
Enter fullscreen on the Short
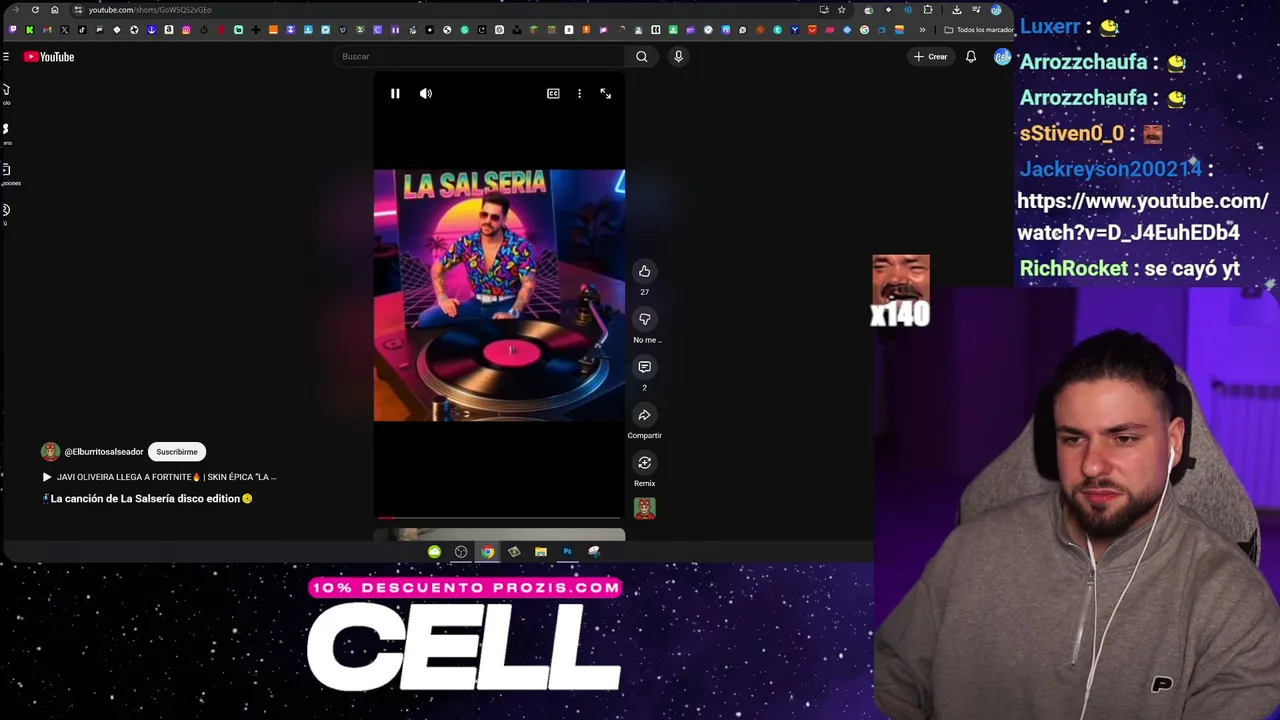coord(605,93)
